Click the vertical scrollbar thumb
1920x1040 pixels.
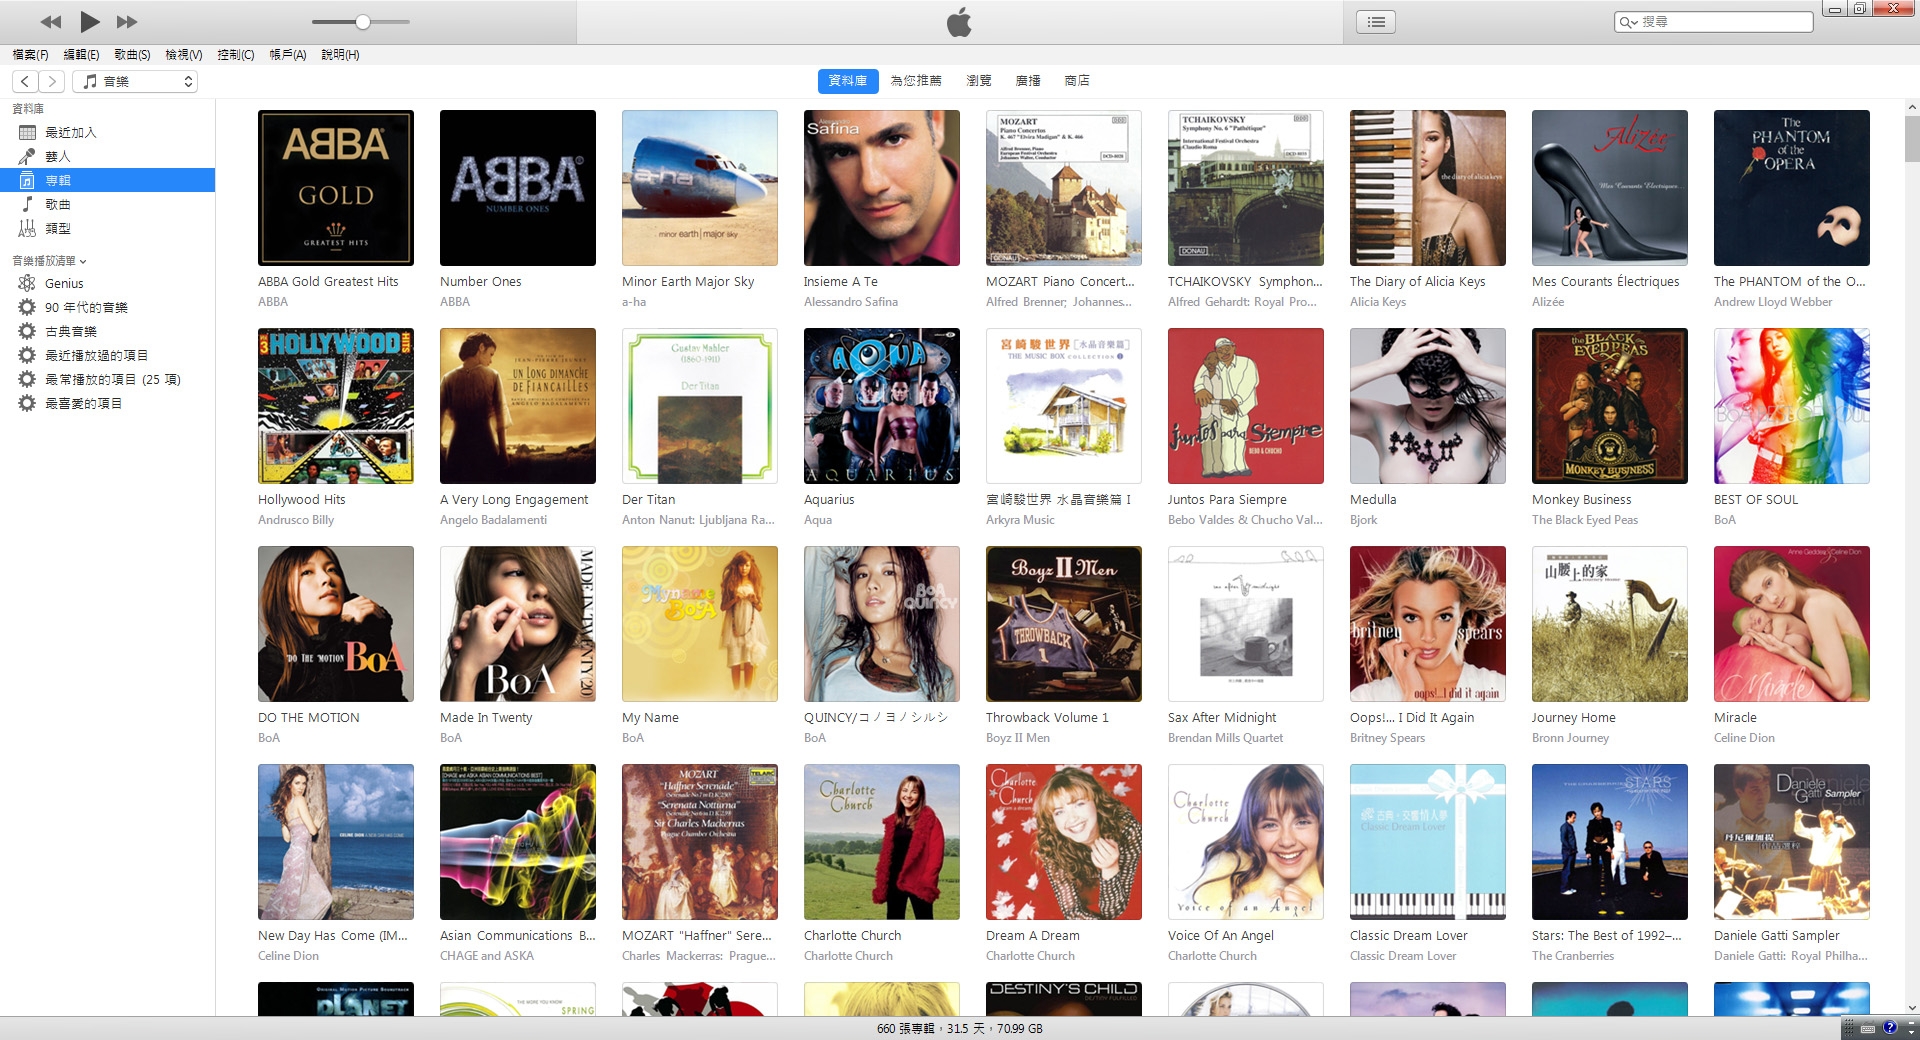[1911, 138]
